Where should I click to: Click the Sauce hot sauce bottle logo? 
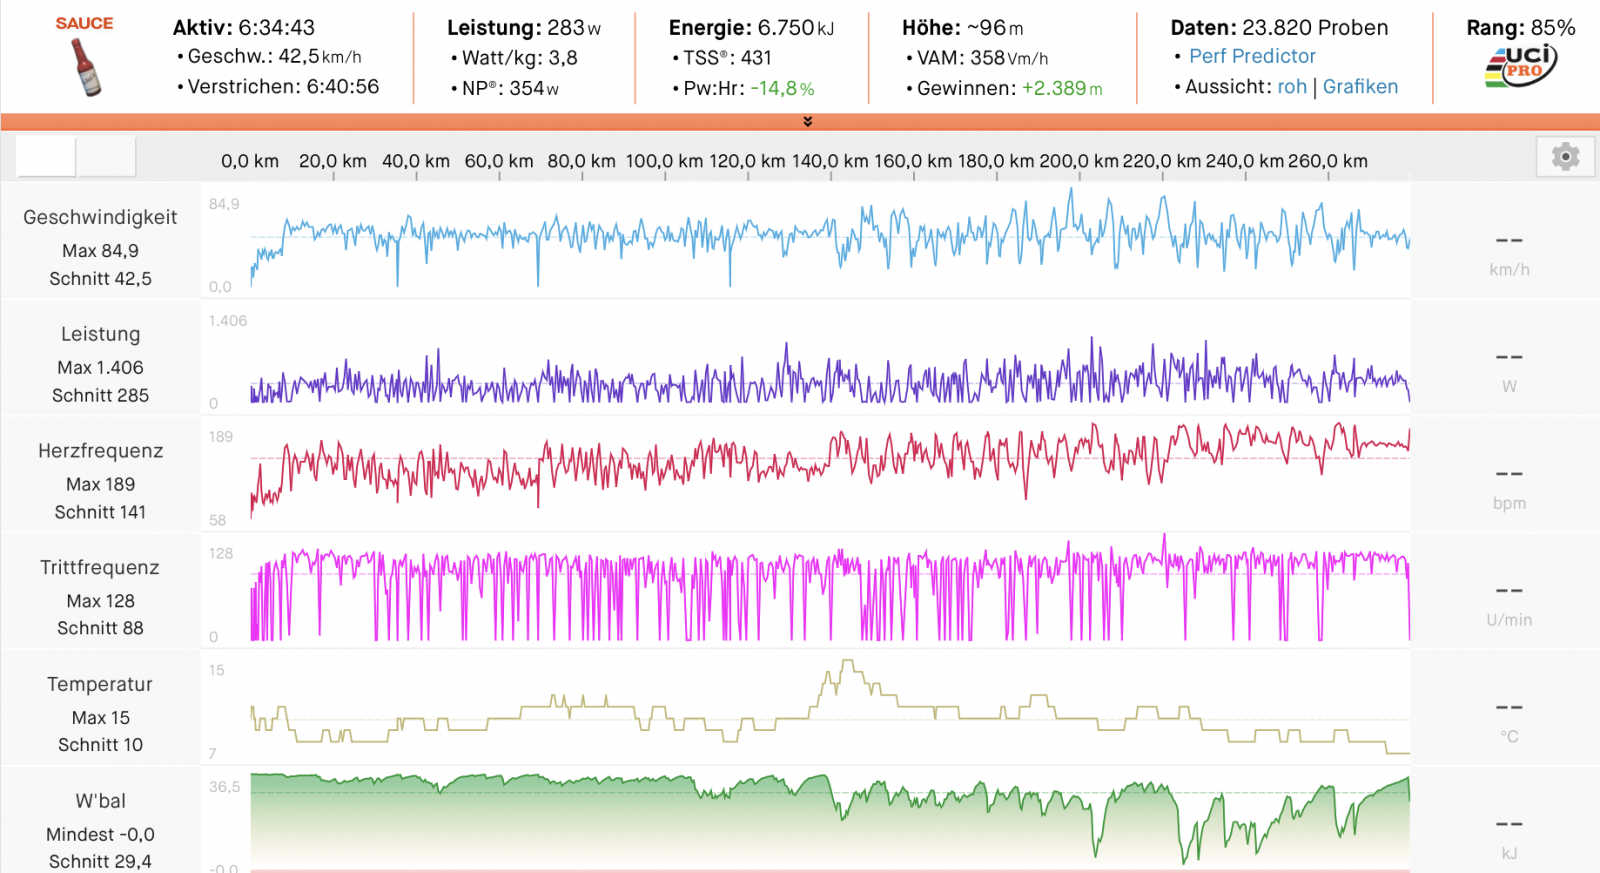point(86,66)
